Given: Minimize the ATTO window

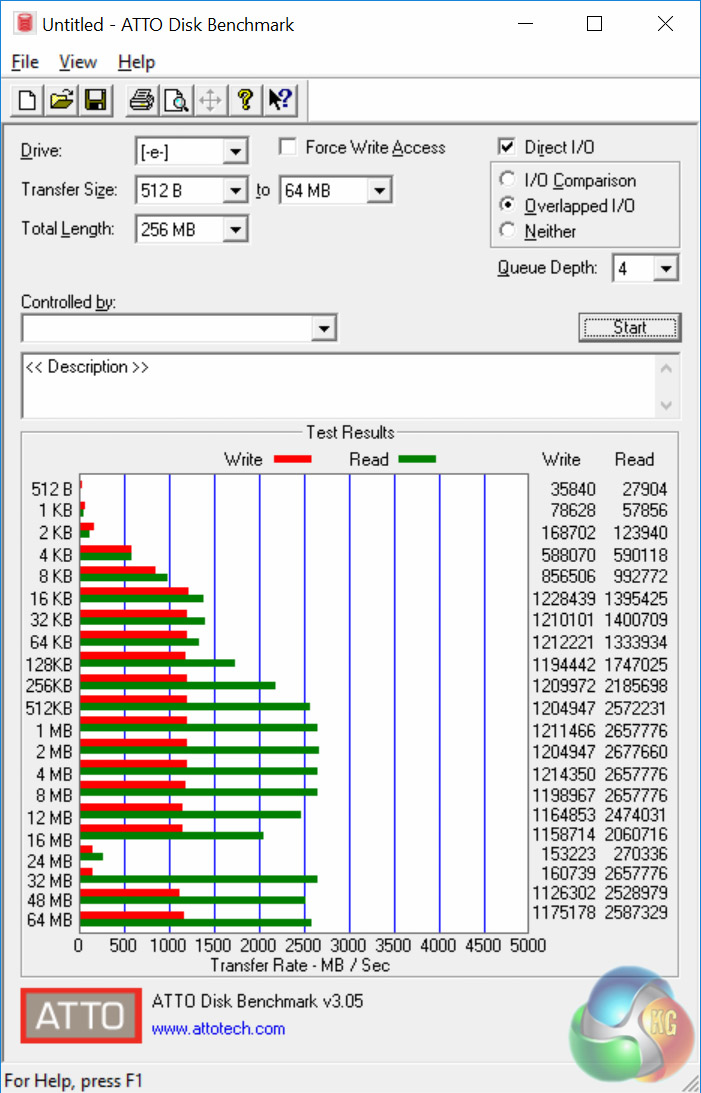Looking at the screenshot, I should [525, 24].
